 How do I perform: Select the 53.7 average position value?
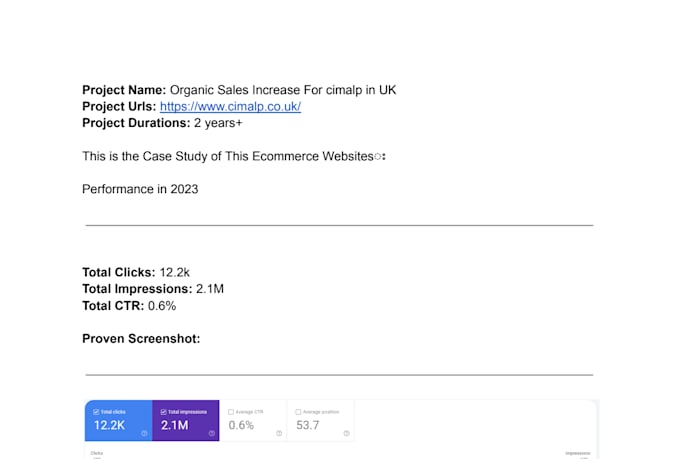(307, 425)
